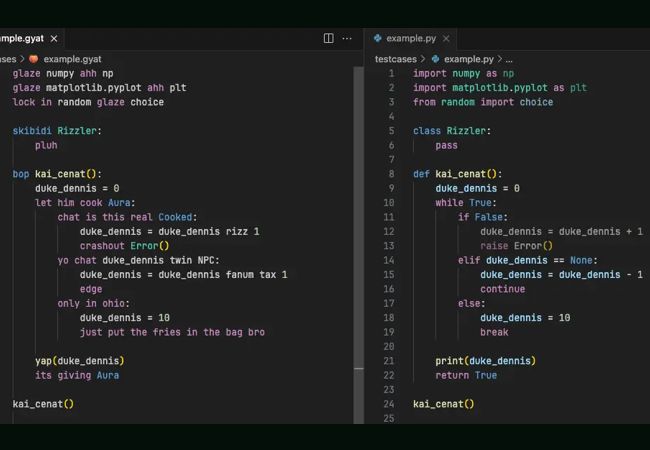Select example.gyat in the breadcrumb path
The height and width of the screenshot is (450, 650).
pyautogui.click(x=73, y=59)
